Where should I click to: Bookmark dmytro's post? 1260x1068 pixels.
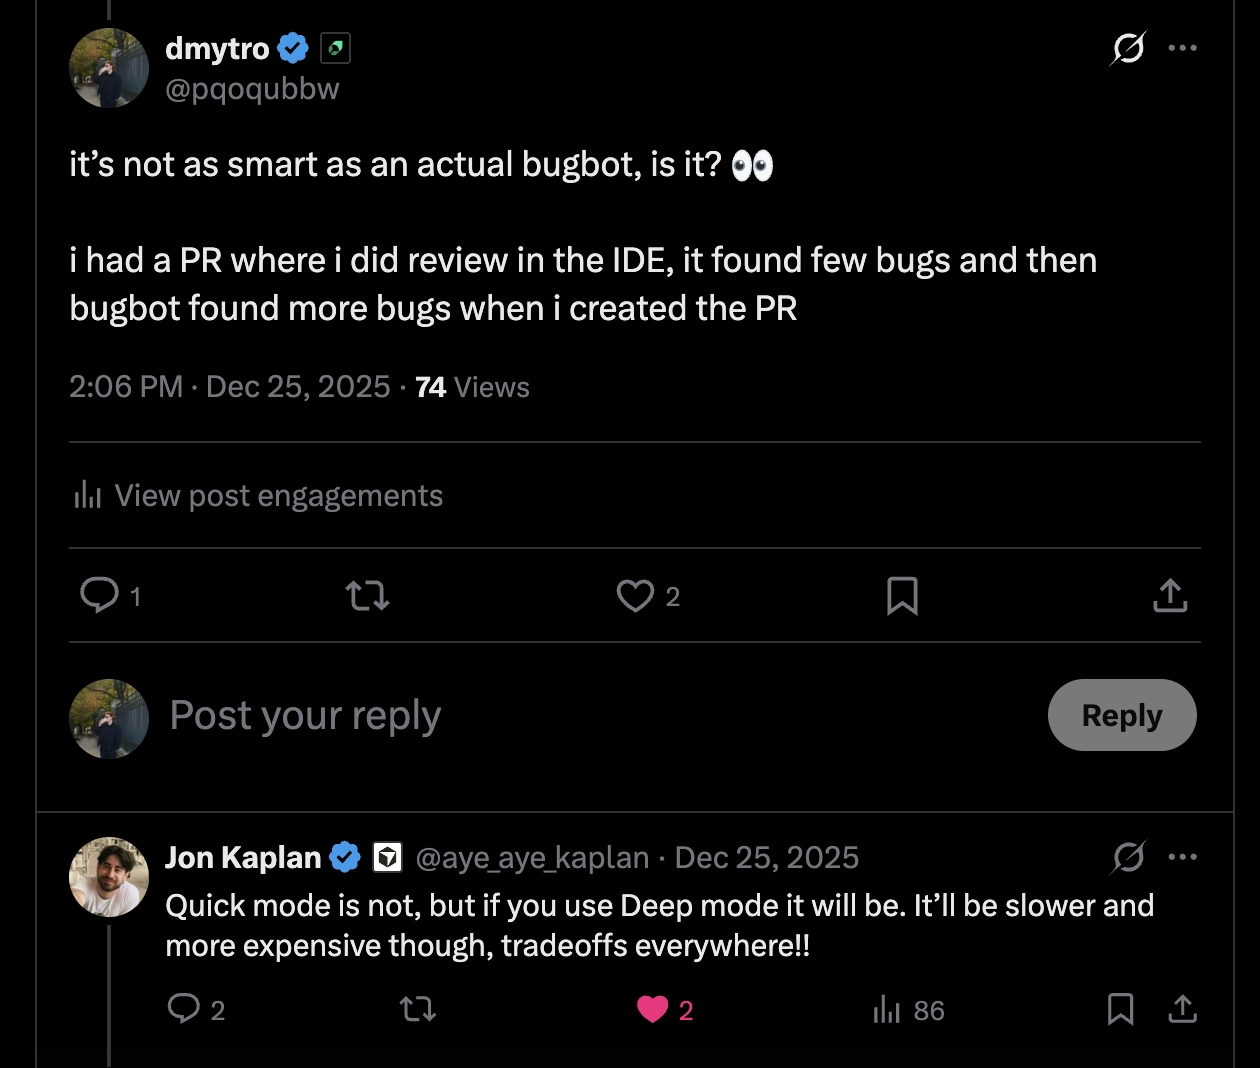902,595
